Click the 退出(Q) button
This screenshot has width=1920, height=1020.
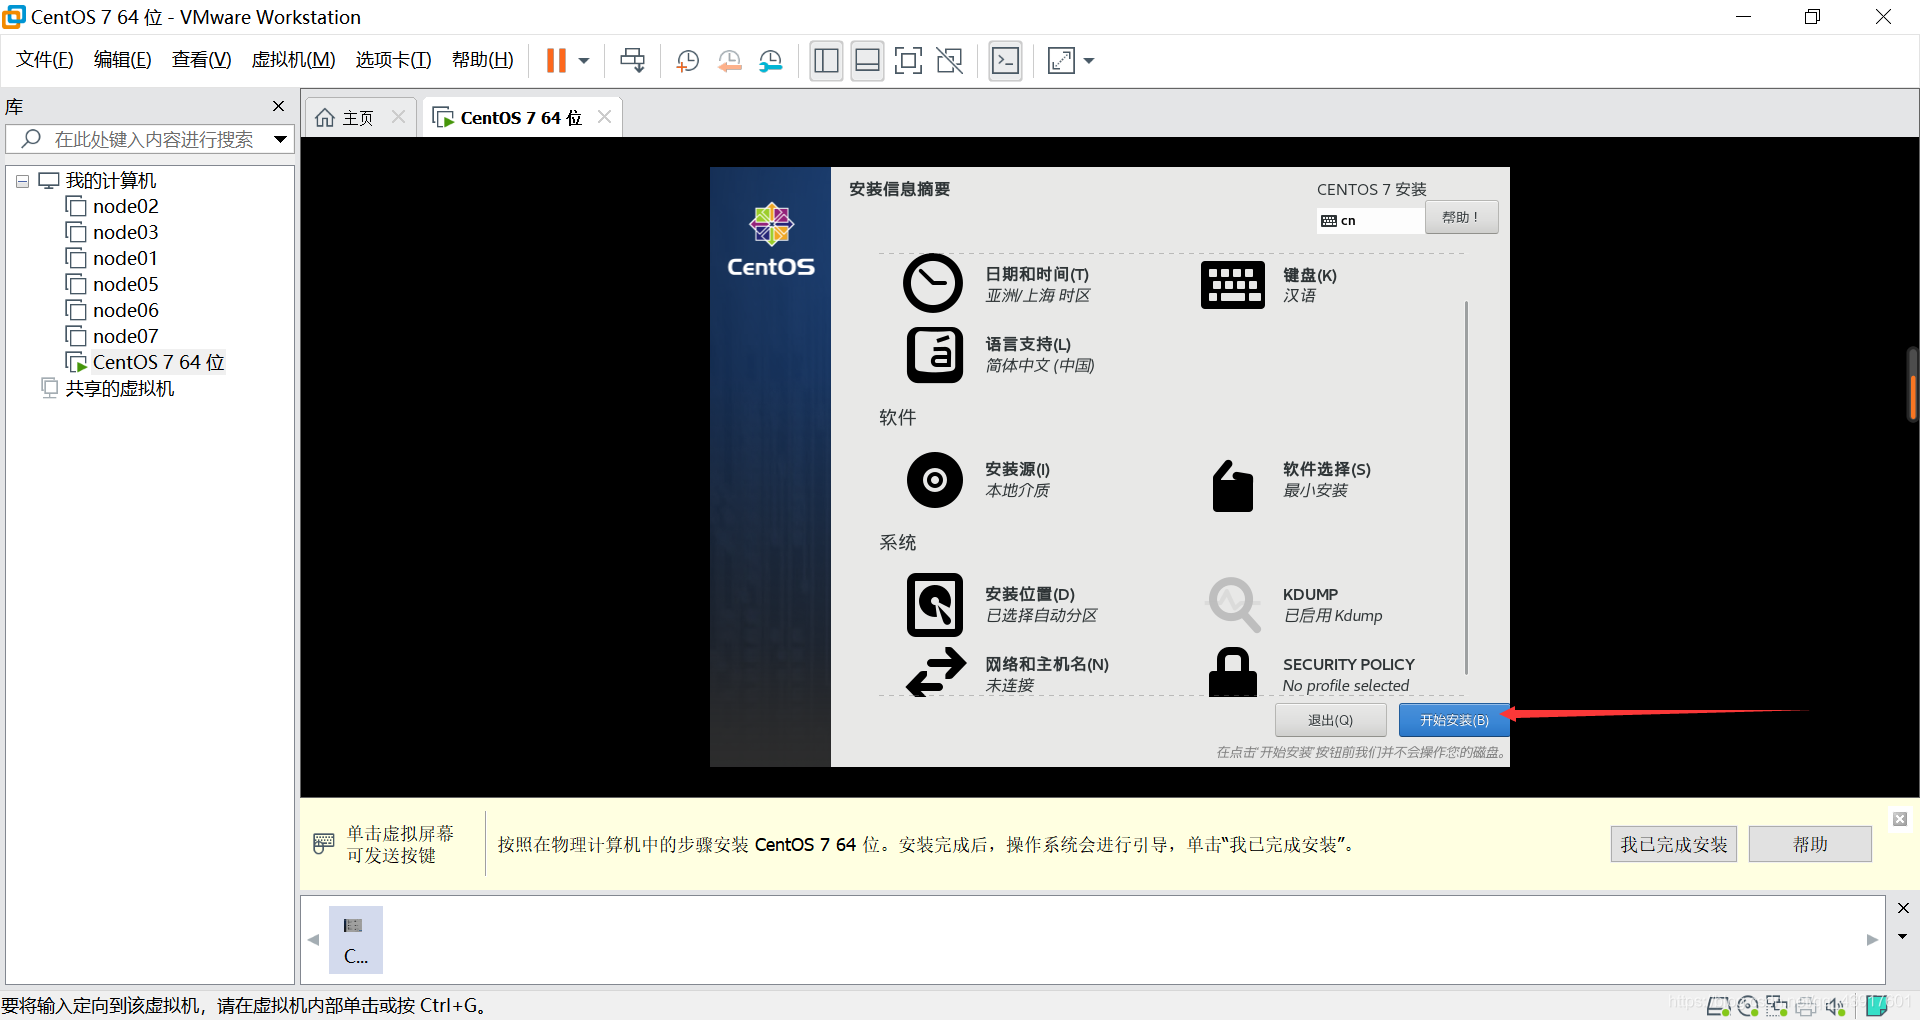click(1330, 720)
